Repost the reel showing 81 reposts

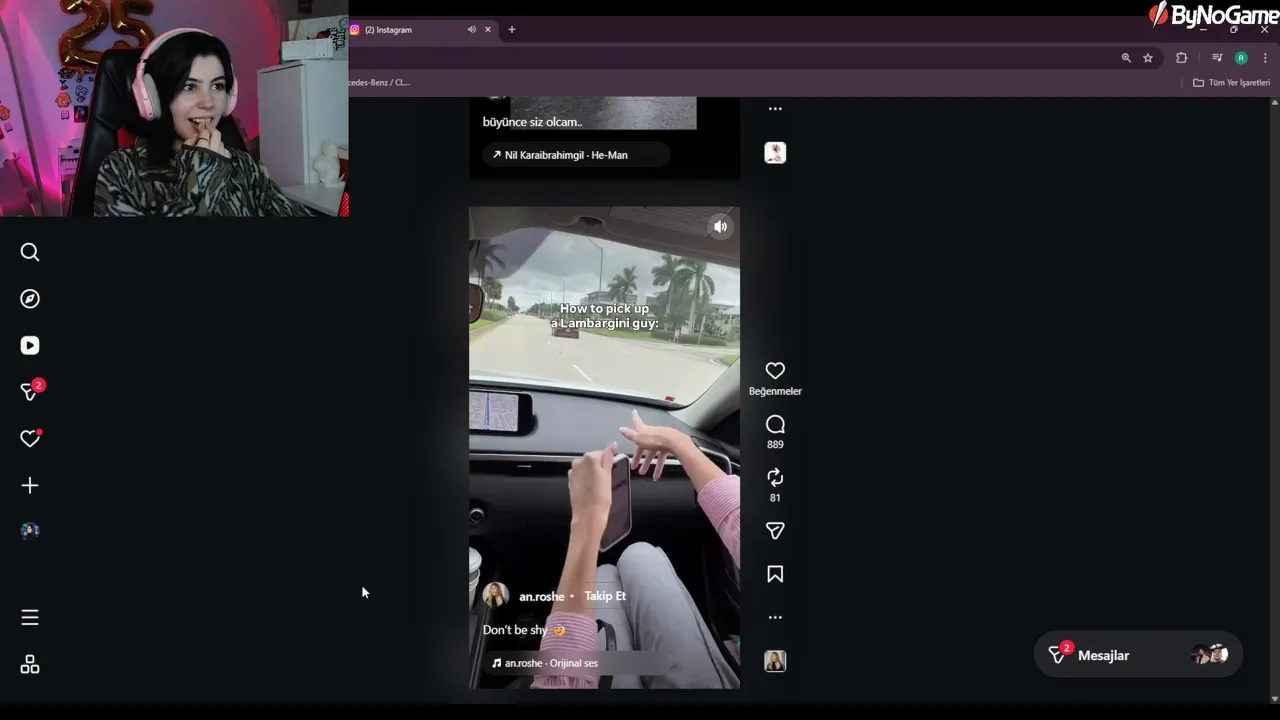[775, 478]
